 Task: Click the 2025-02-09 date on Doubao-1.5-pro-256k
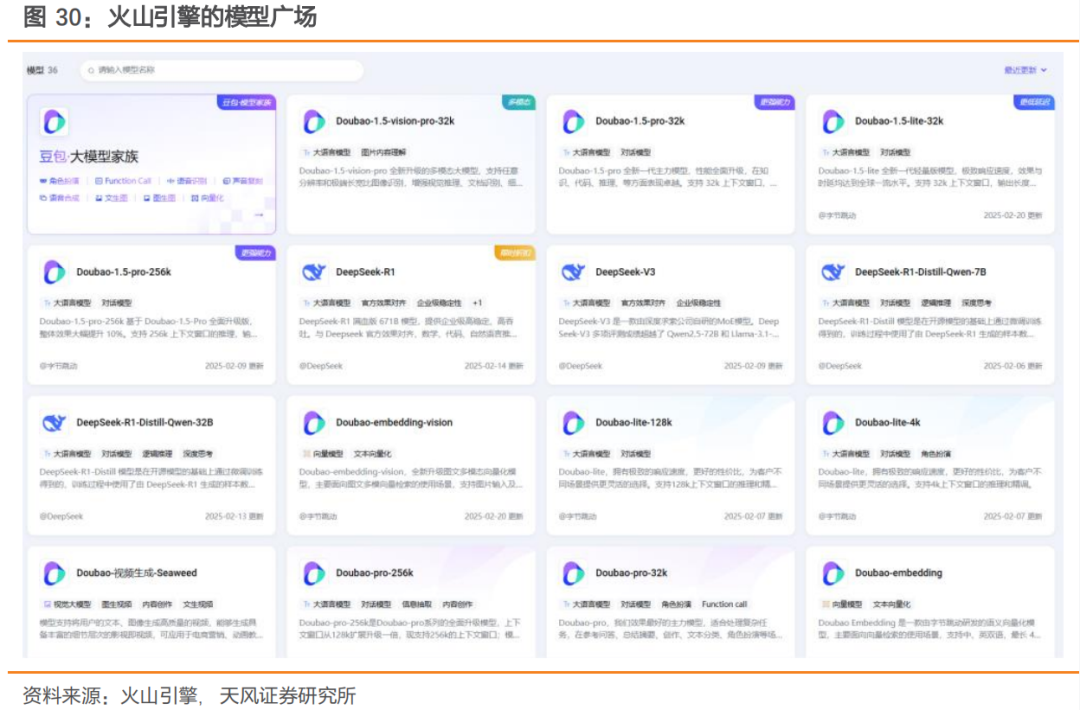click(x=234, y=366)
